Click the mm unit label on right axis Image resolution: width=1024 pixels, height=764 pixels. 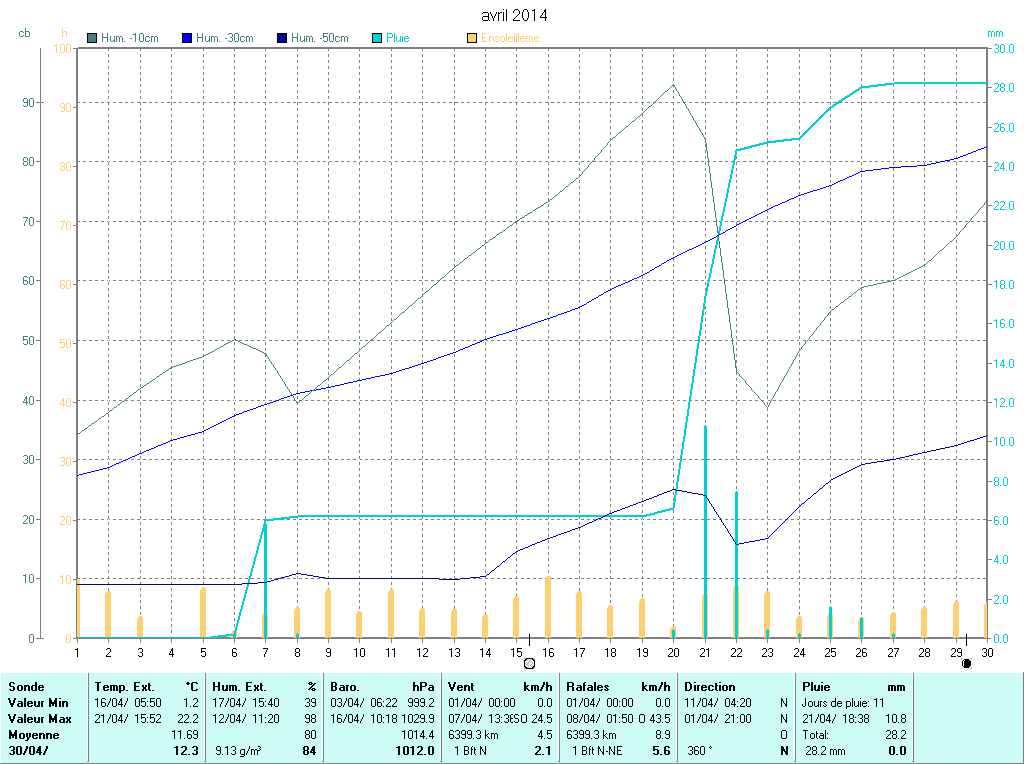pyautogui.click(x=995, y=33)
